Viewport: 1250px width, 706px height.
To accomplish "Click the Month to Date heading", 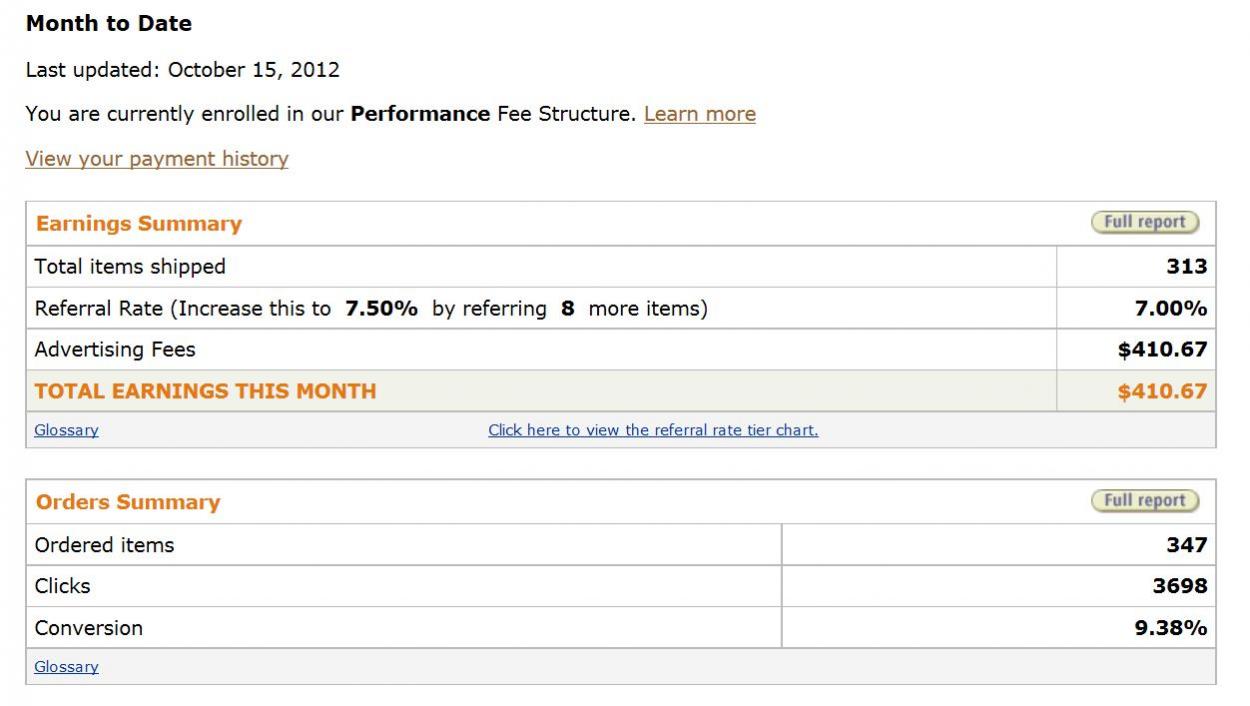I will point(109,24).
